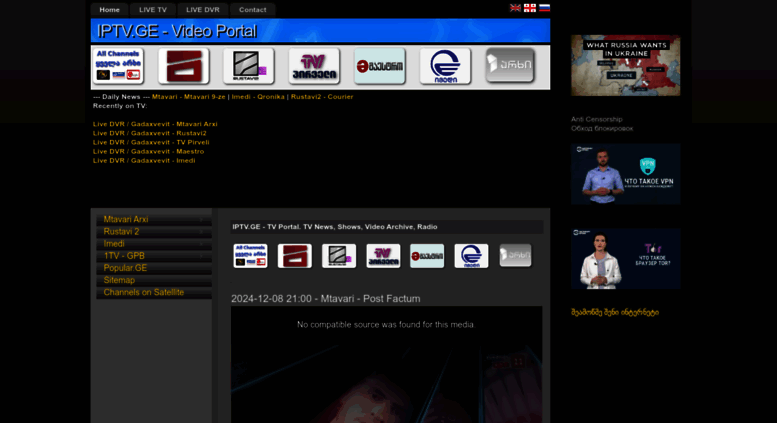Open Mtavari channel logo in top banner
777x423 pixels.
click(184, 66)
